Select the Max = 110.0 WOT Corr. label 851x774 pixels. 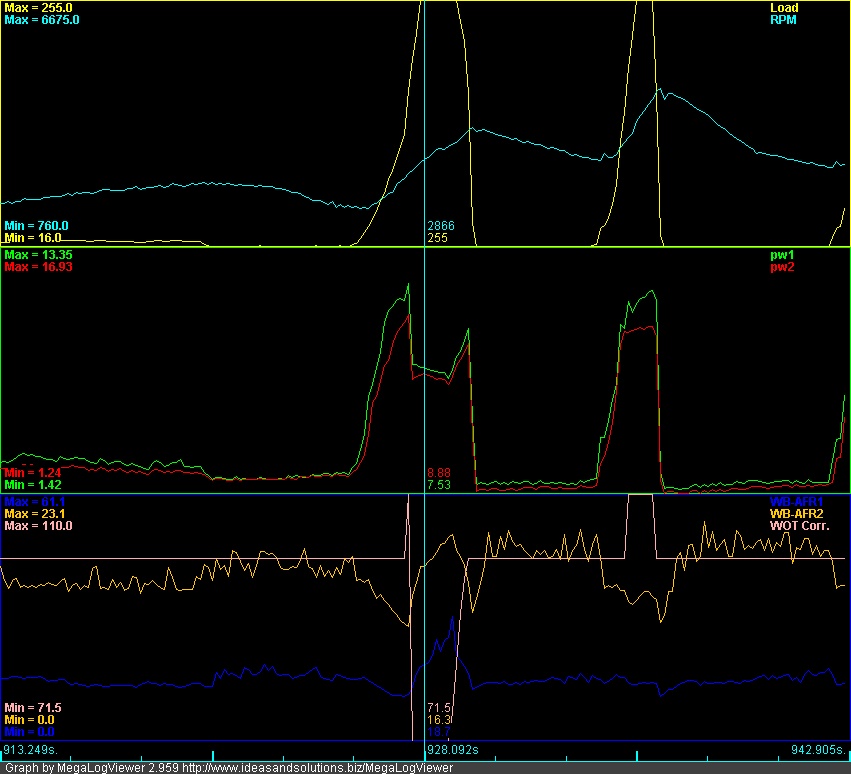pos(39,525)
